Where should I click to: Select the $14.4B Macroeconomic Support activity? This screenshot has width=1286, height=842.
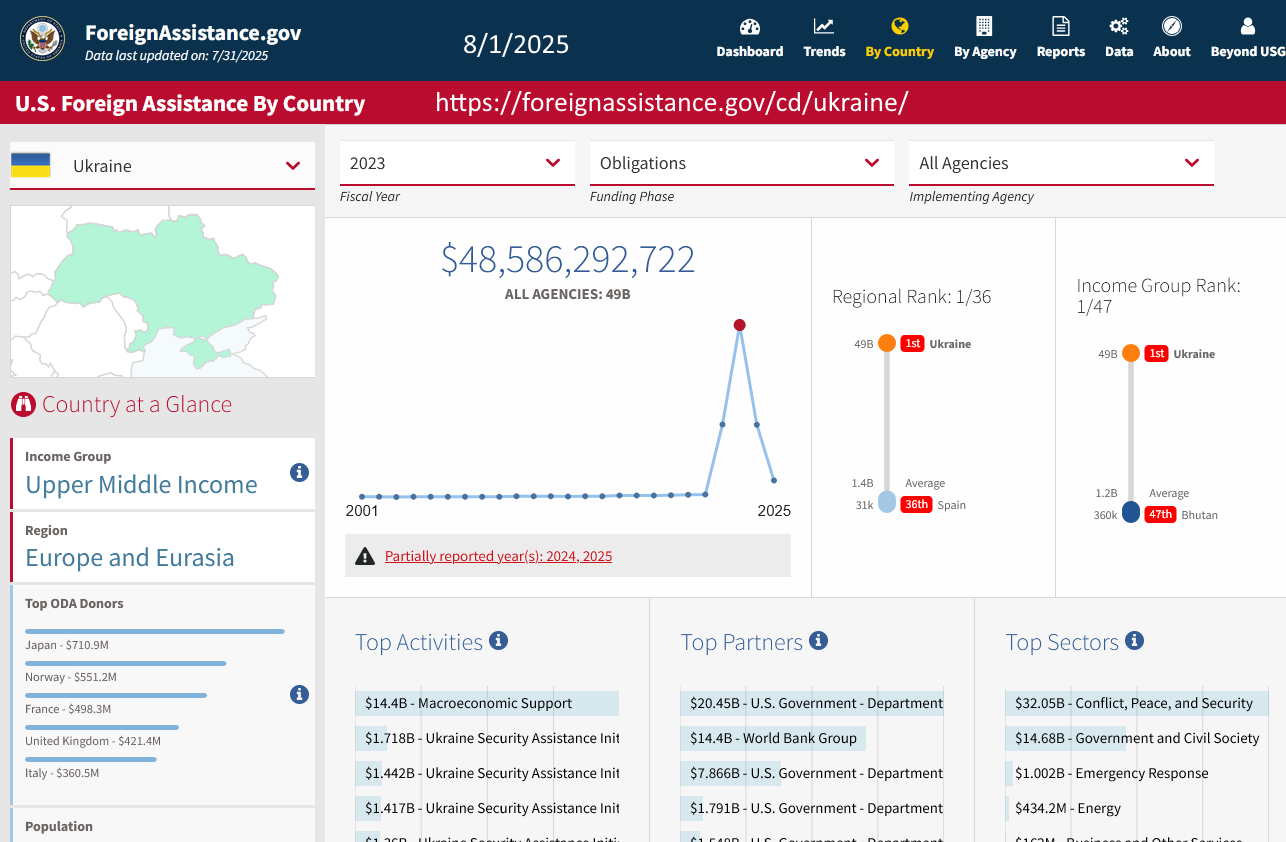pyautogui.click(x=487, y=703)
